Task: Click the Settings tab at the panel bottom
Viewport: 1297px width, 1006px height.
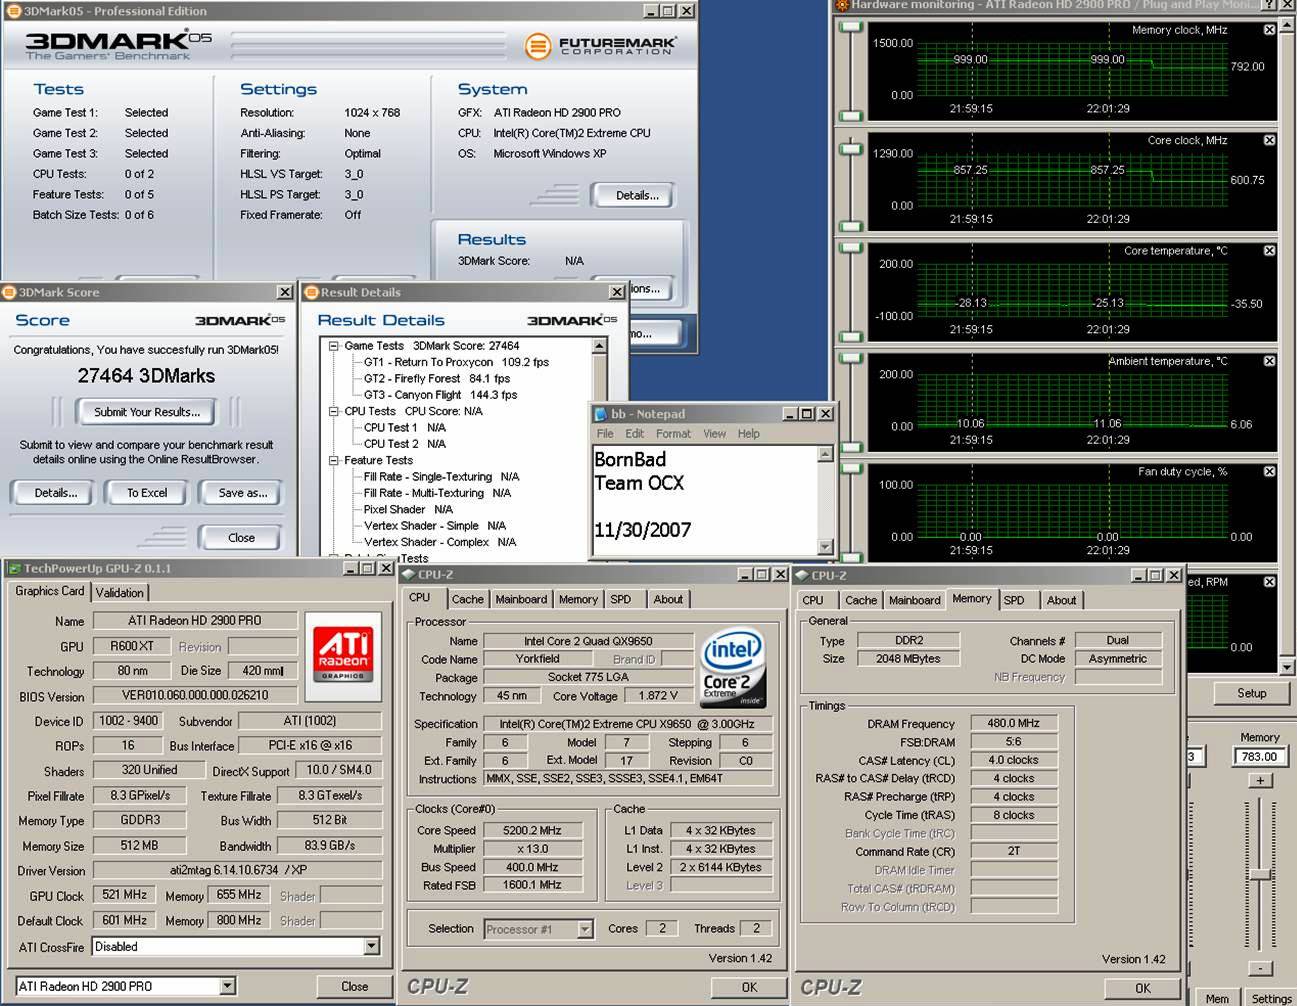Action: click(x=1270, y=998)
